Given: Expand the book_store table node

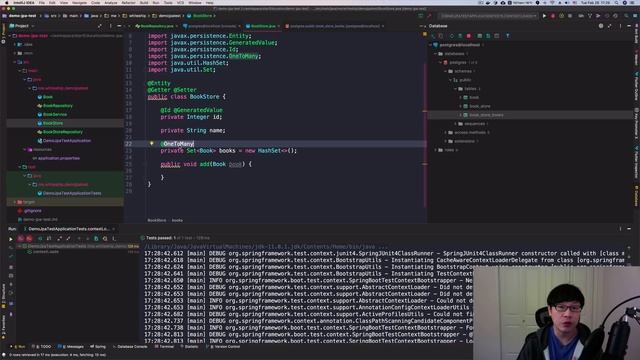Looking at the screenshot, I should [x=460, y=106].
